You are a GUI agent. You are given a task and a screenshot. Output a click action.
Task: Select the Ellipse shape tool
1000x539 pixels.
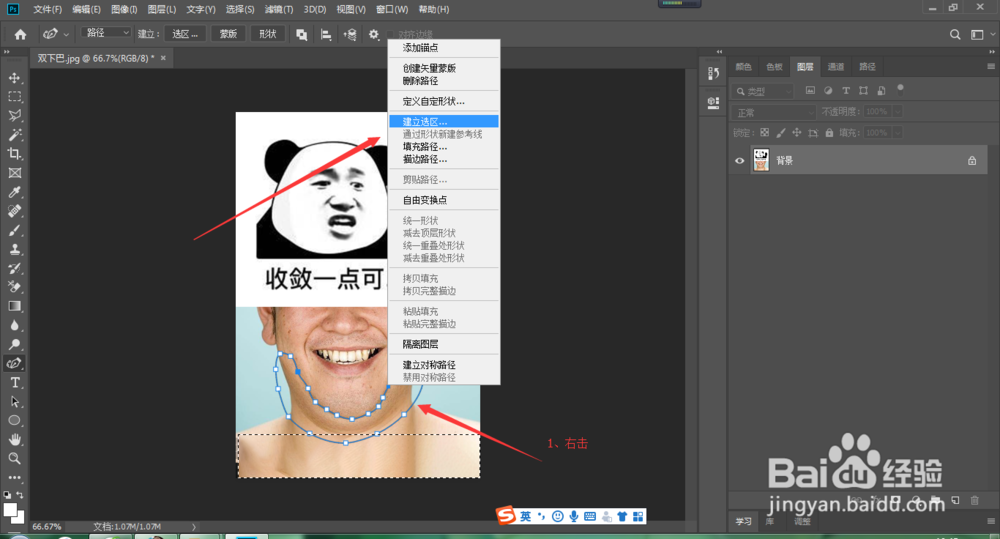(14, 420)
